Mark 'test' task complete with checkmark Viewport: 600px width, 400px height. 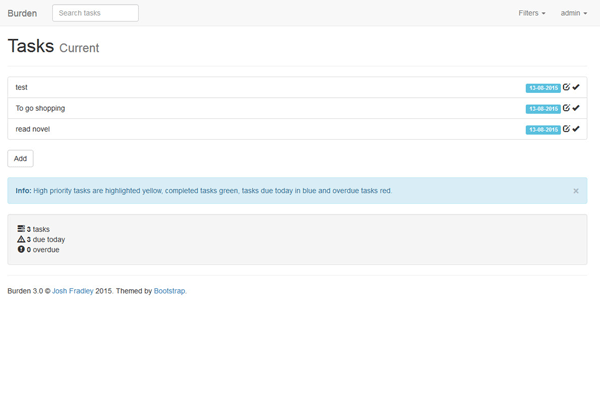(x=577, y=87)
